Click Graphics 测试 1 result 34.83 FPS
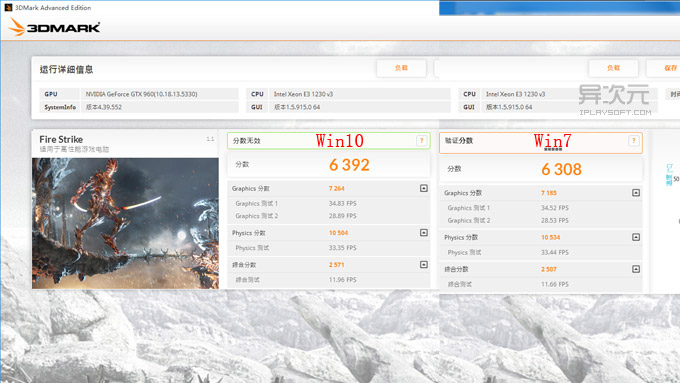Screen dimensions: 680x383 (343, 203)
